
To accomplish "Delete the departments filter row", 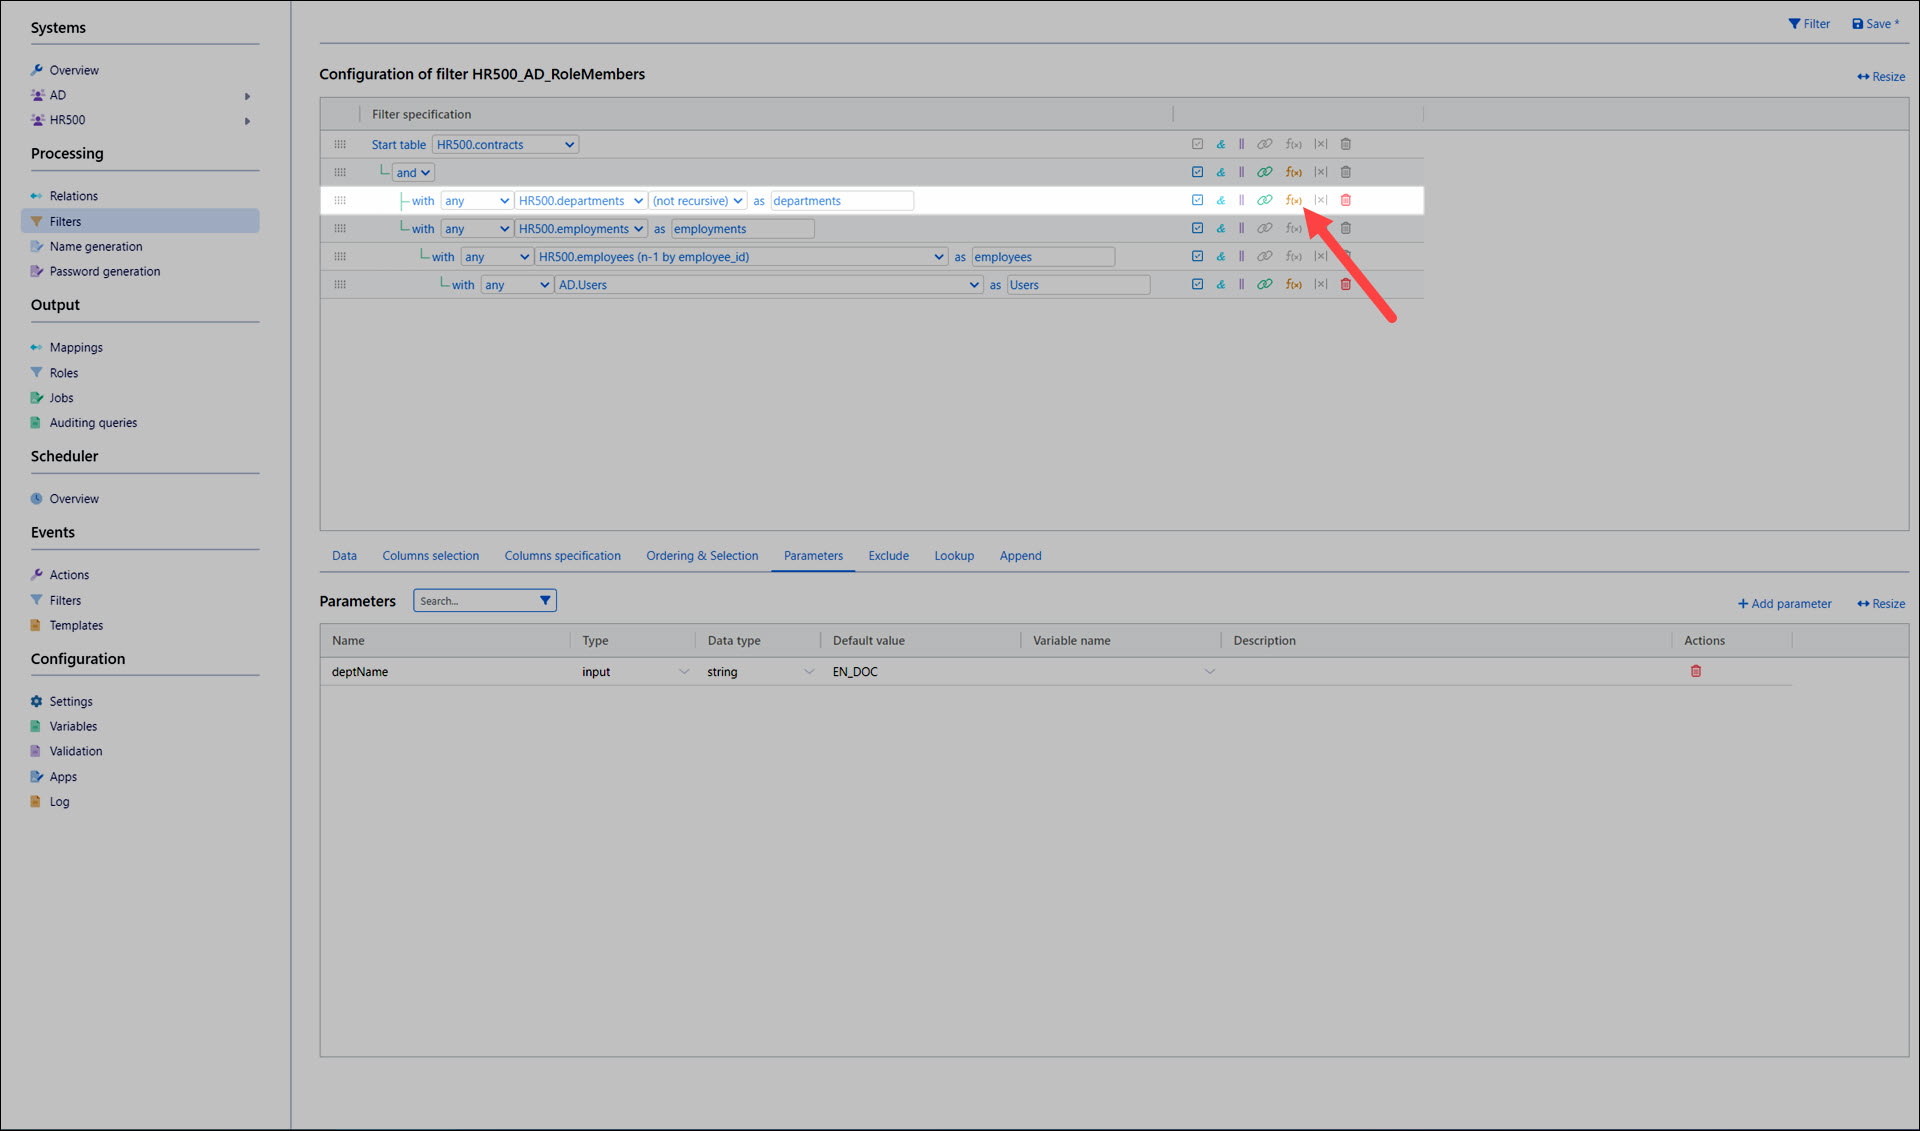I will coord(1346,201).
